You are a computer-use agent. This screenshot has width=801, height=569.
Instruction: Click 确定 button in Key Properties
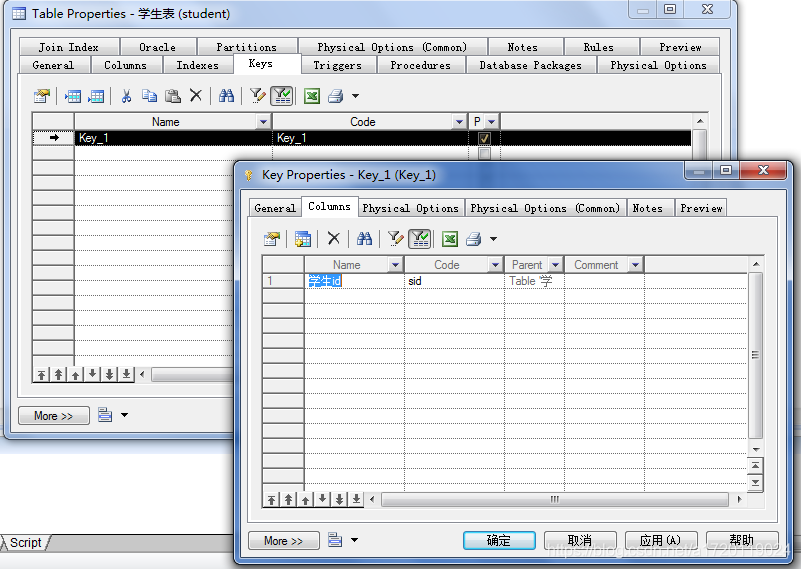tap(499, 540)
